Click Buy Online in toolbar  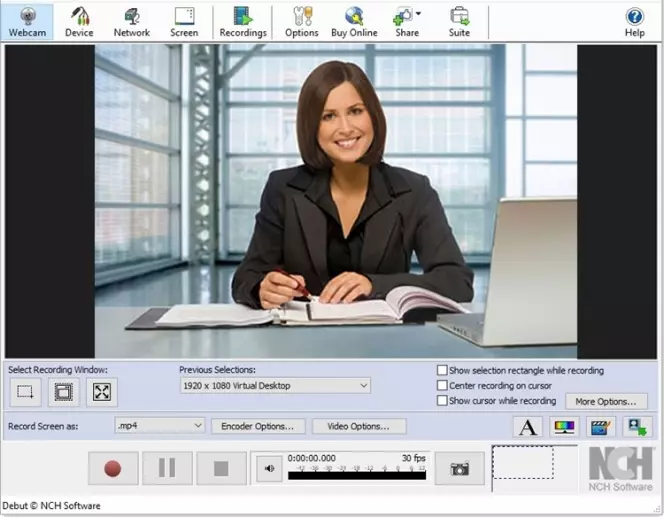[354, 22]
